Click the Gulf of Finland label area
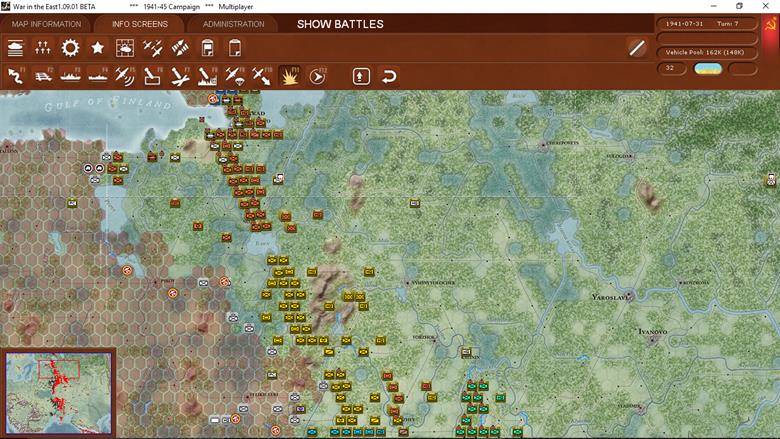Image resolution: width=780 pixels, height=439 pixels. pos(108,103)
